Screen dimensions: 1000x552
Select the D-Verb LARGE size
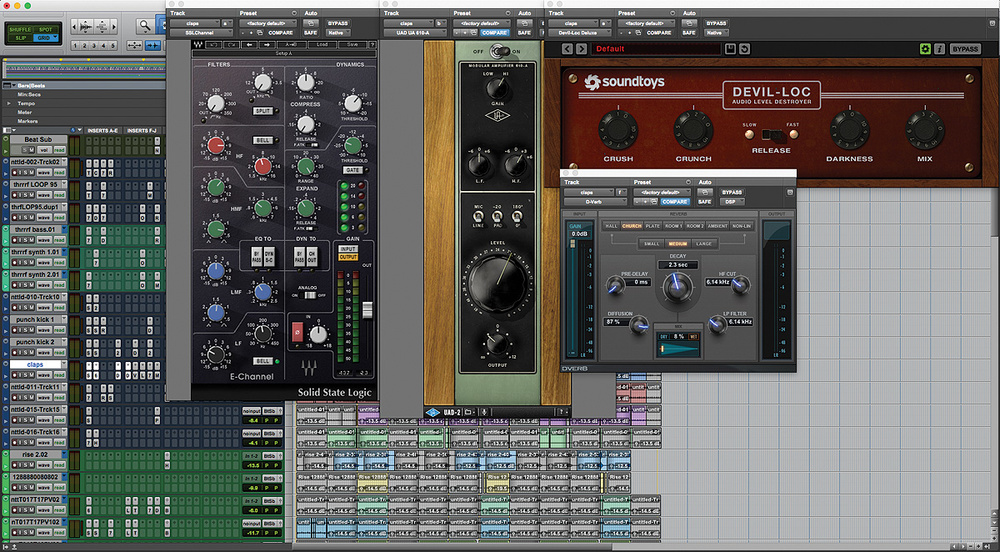(x=703, y=243)
